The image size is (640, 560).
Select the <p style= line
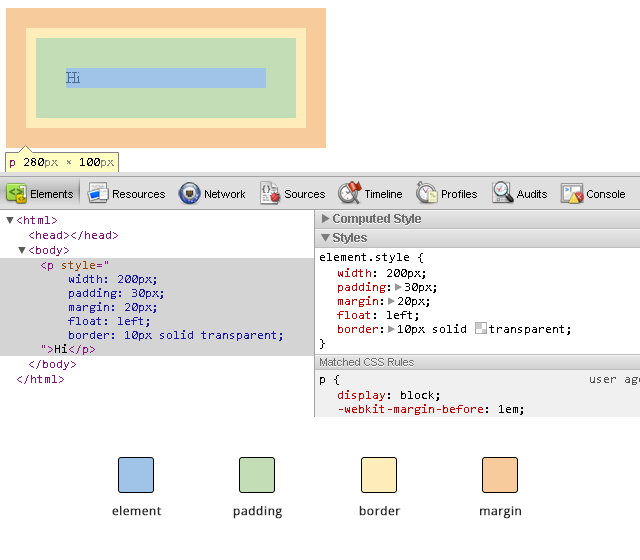point(75,265)
